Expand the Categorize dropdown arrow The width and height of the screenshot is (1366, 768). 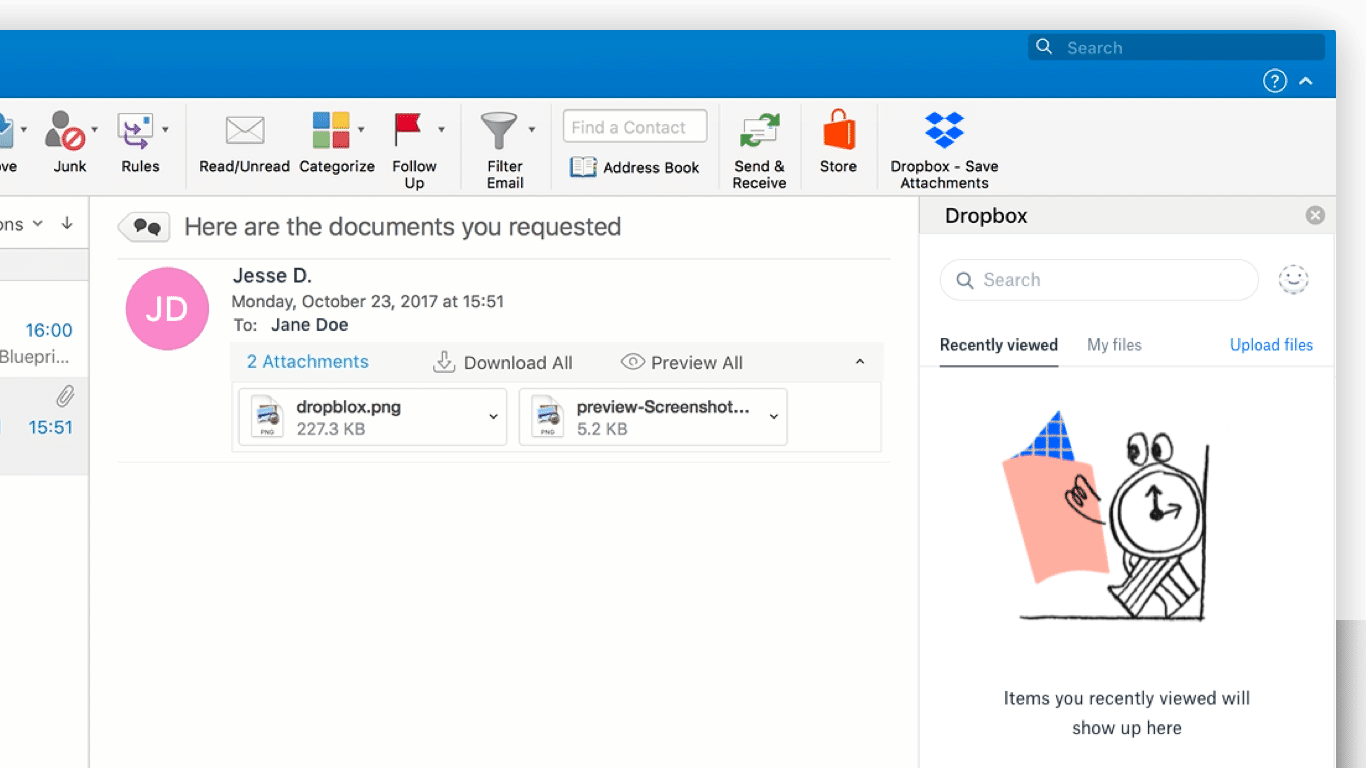[x=361, y=130]
